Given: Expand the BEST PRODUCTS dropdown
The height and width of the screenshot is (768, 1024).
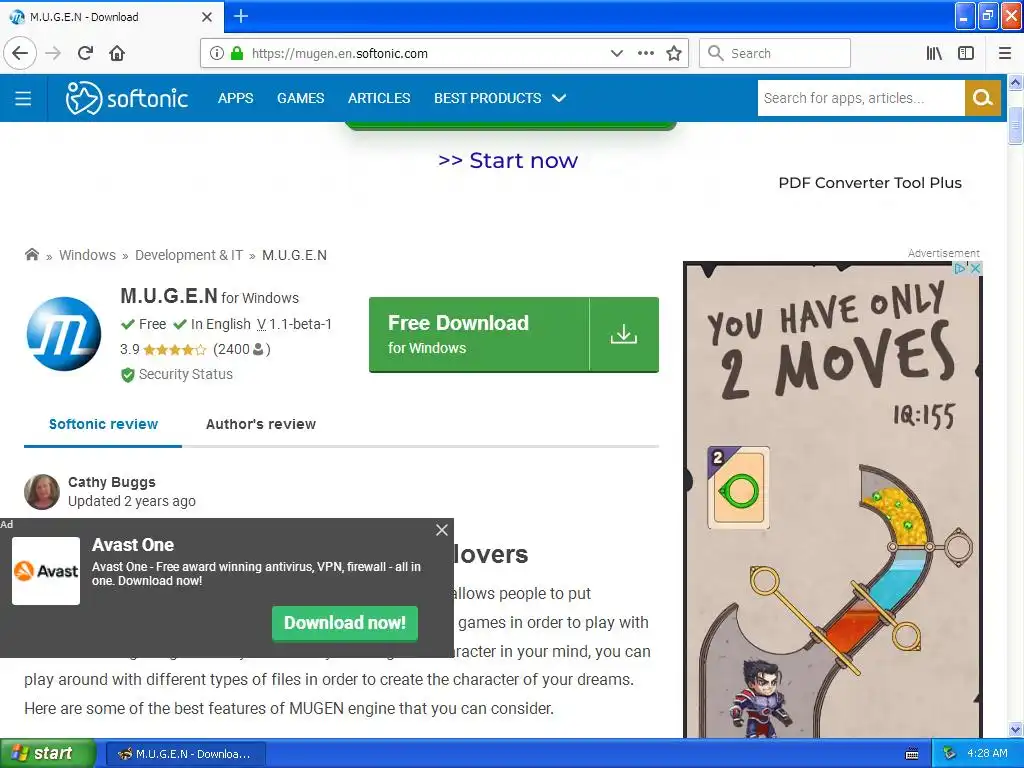Looking at the screenshot, I should (x=500, y=98).
